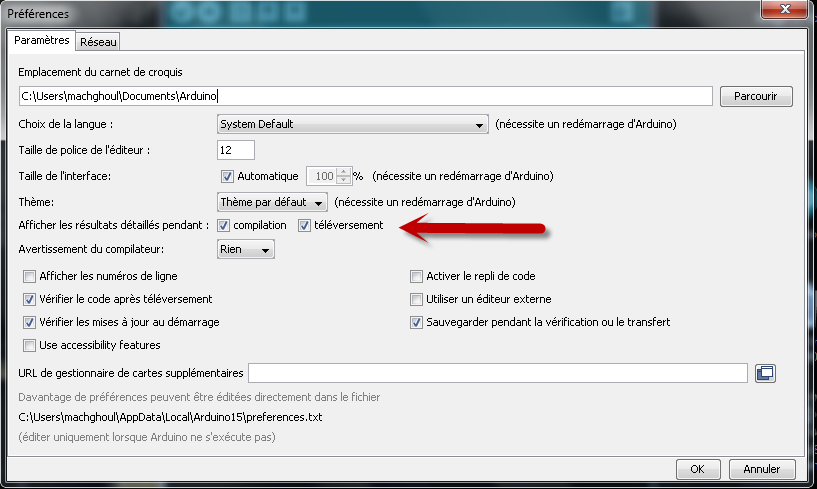Open the compiler warning Rien dropdown
Image resolution: width=817 pixels, height=489 pixels.
pos(246,250)
